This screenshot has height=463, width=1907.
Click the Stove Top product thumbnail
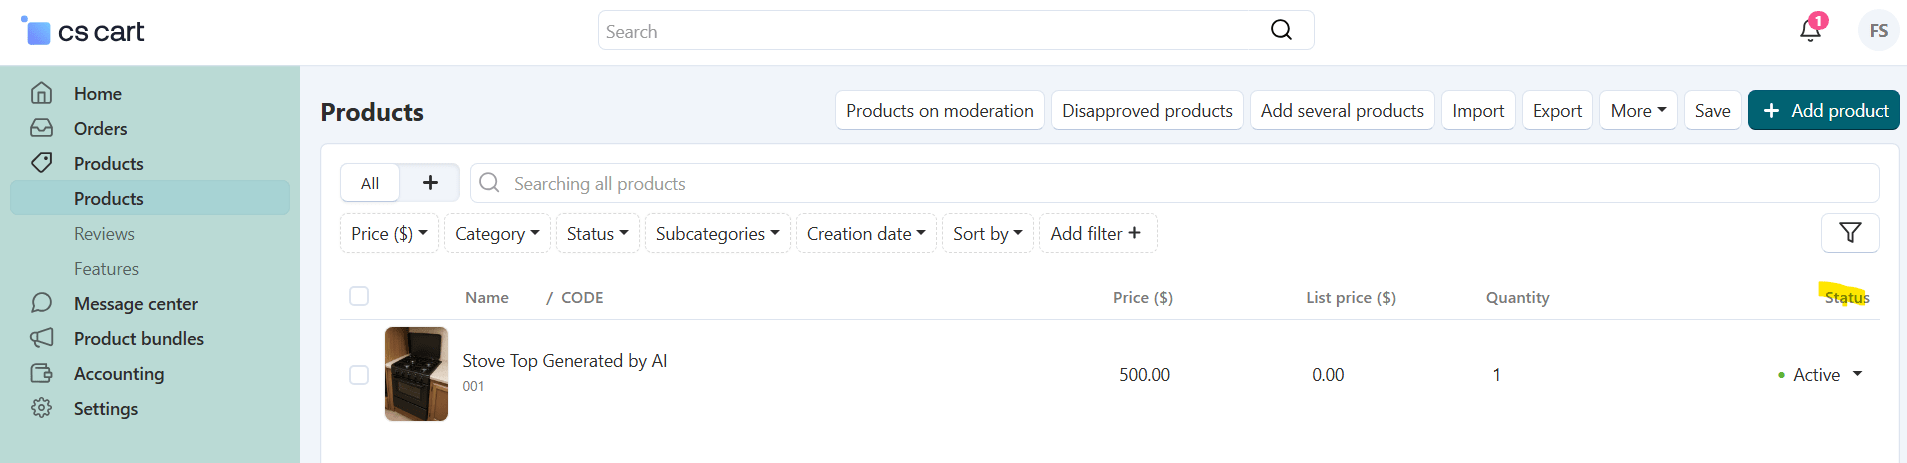pos(416,374)
